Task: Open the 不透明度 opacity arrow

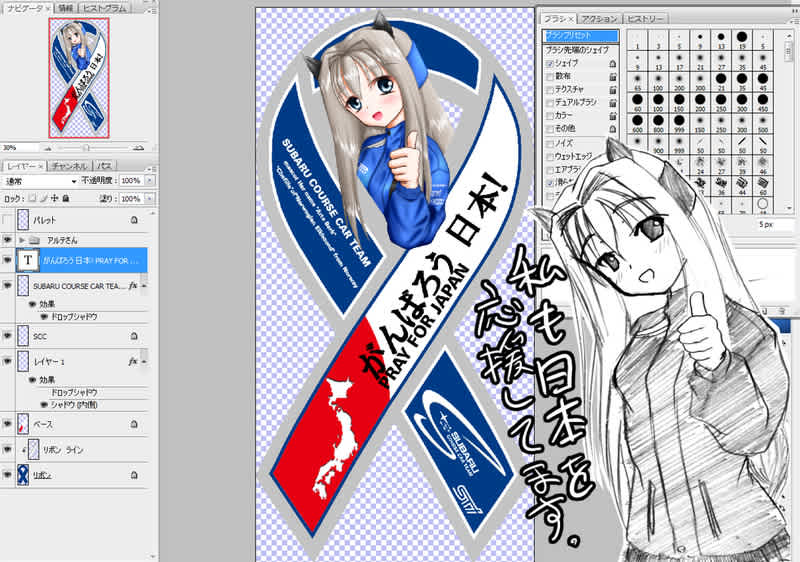Action: pyautogui.click(x=149, y=181)
